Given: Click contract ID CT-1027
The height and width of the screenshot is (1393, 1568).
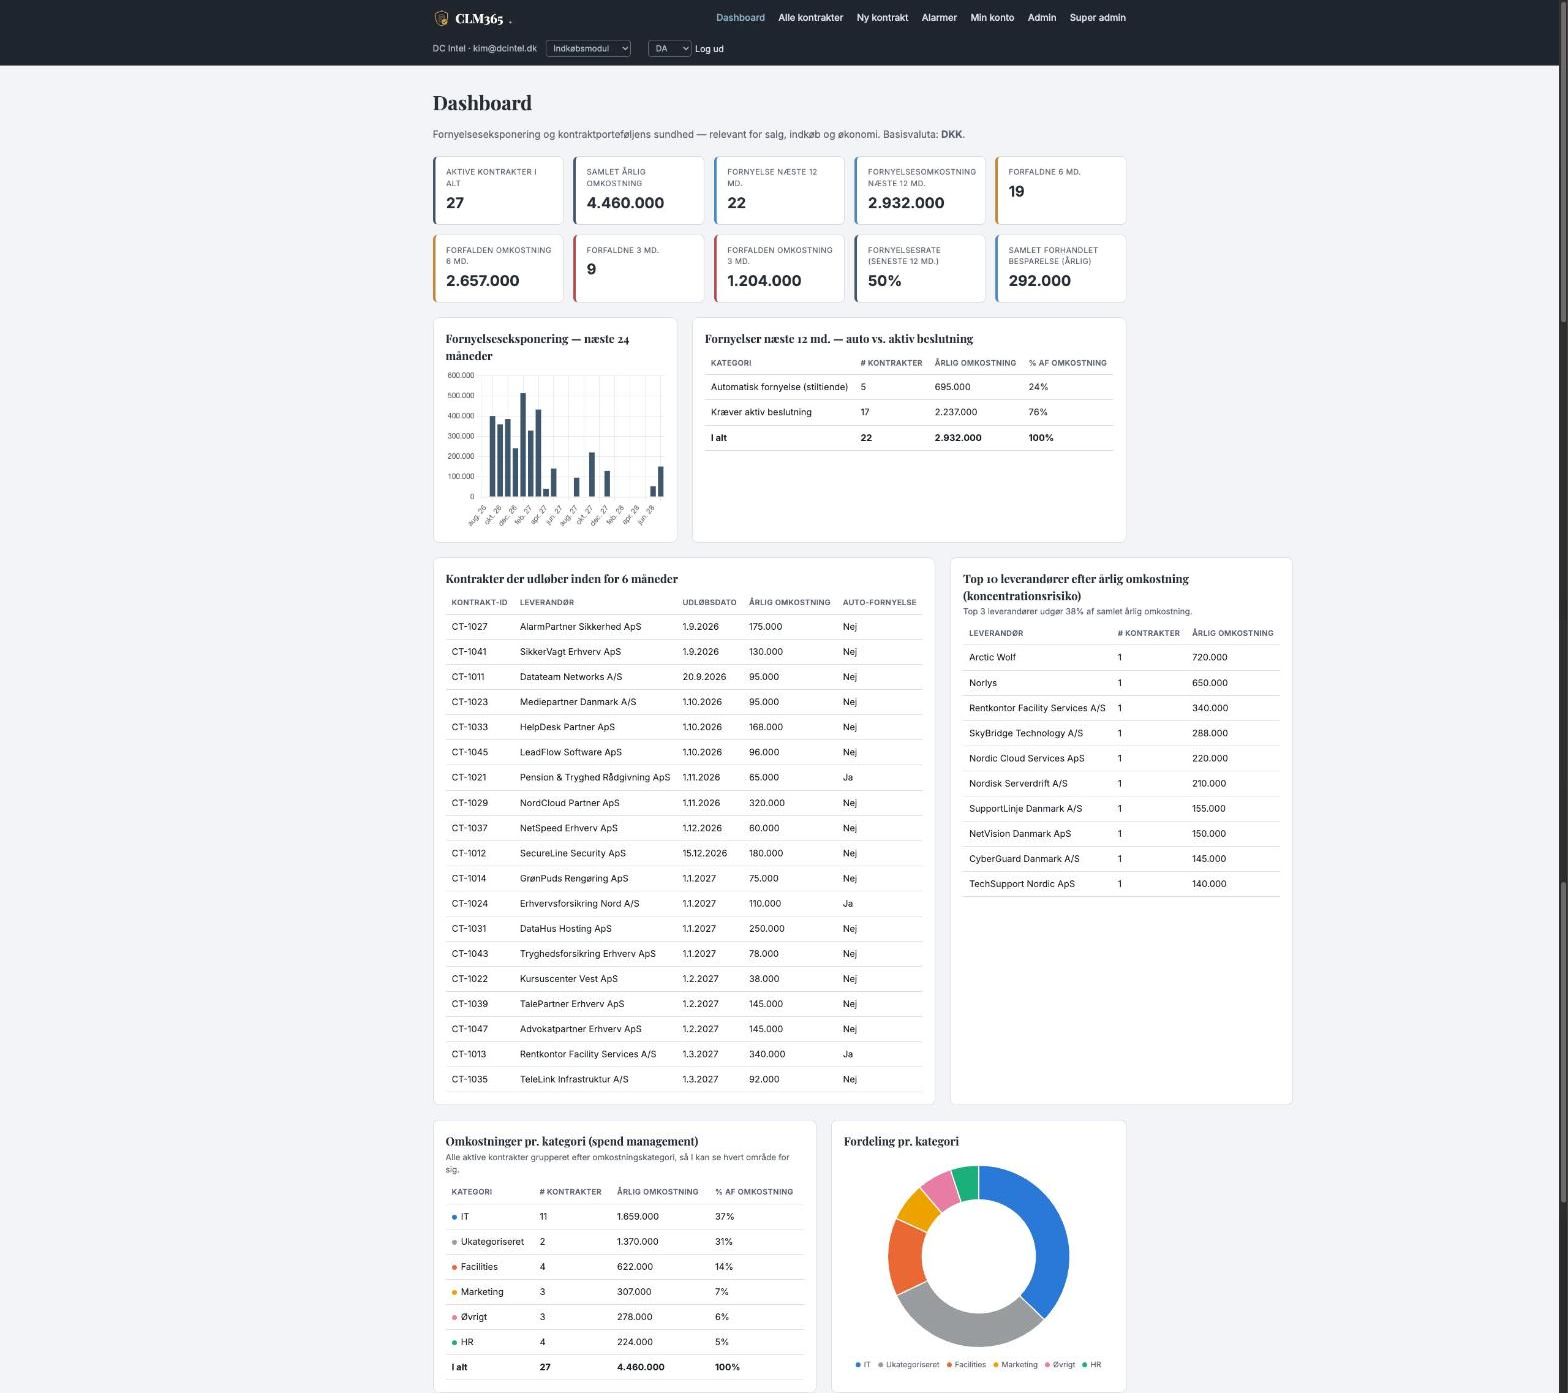Looking at the screenshot, I should (x=469, y=627).
